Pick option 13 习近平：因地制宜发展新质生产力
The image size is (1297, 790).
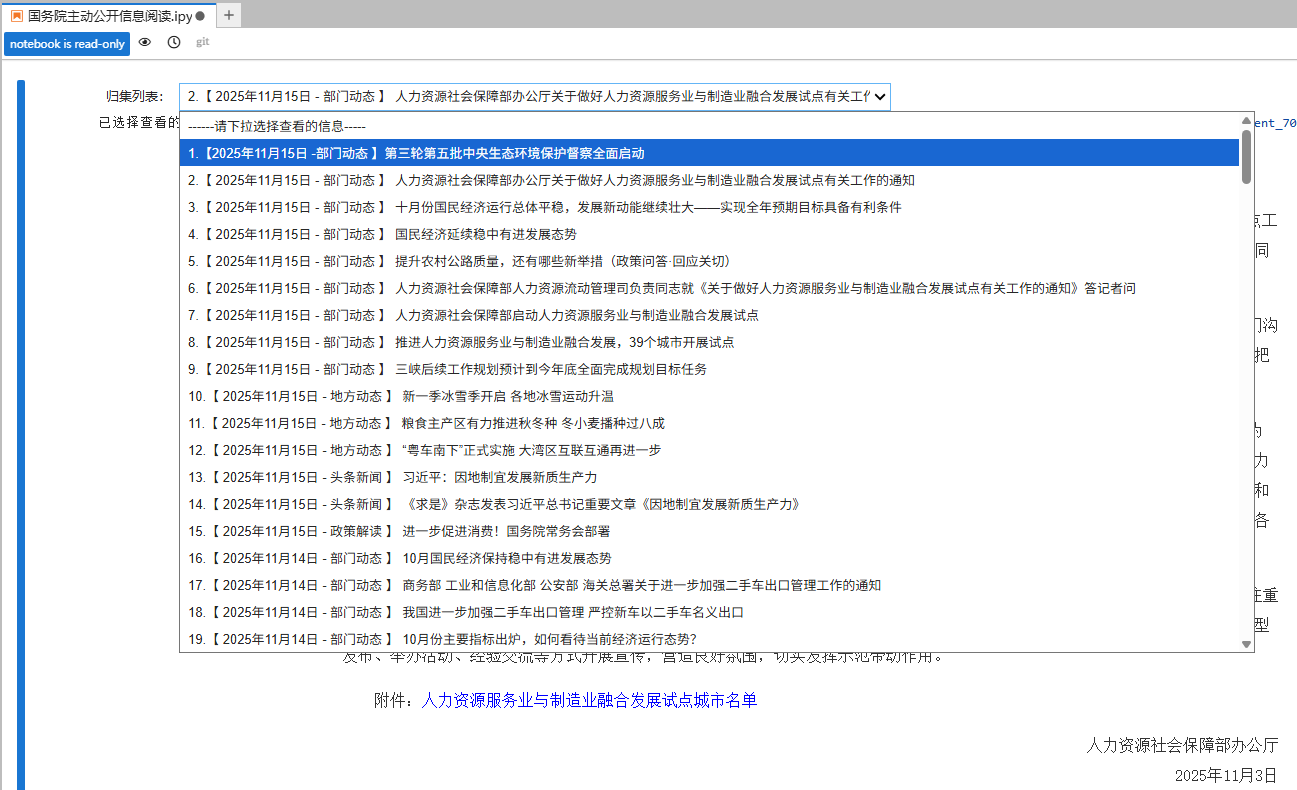709,477
